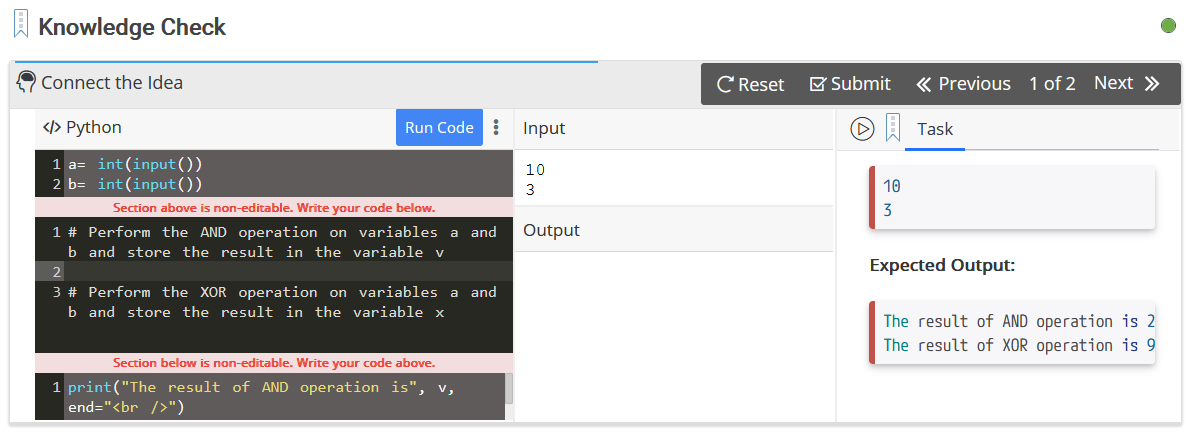Open the three-dot editor options menu

(x=497, y=127)
